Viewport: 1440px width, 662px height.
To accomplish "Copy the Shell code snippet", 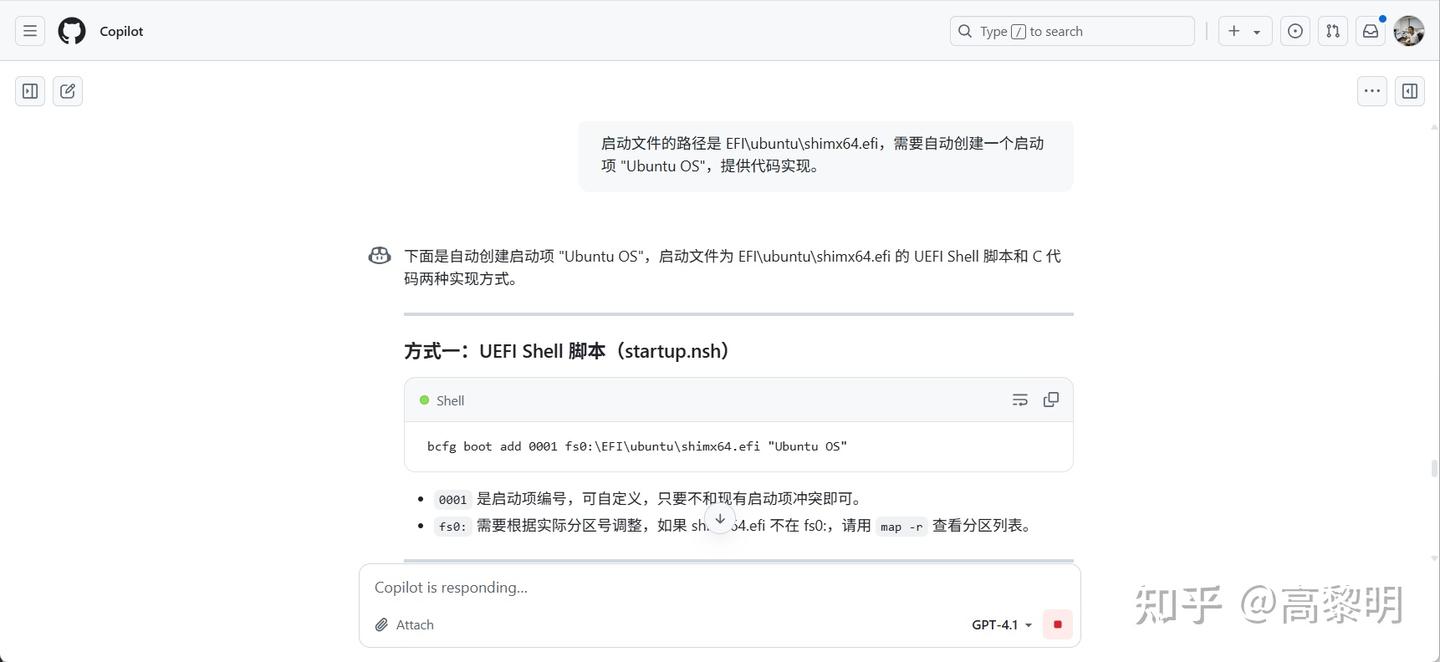I will click(1050, 399).
